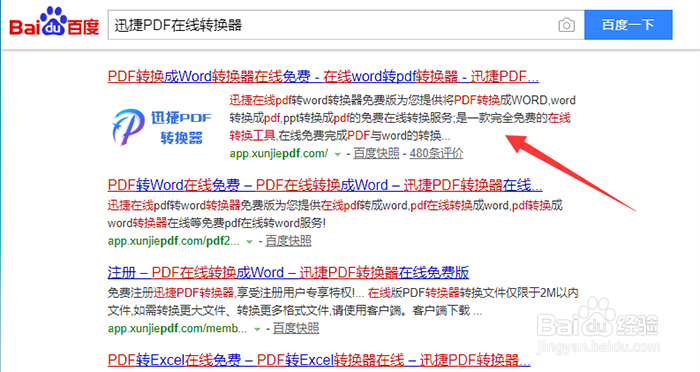Expand the dropdown arrow beside app.xunjiepdf.com/memb...
This screenshot has height=372, width=700.
257,329
